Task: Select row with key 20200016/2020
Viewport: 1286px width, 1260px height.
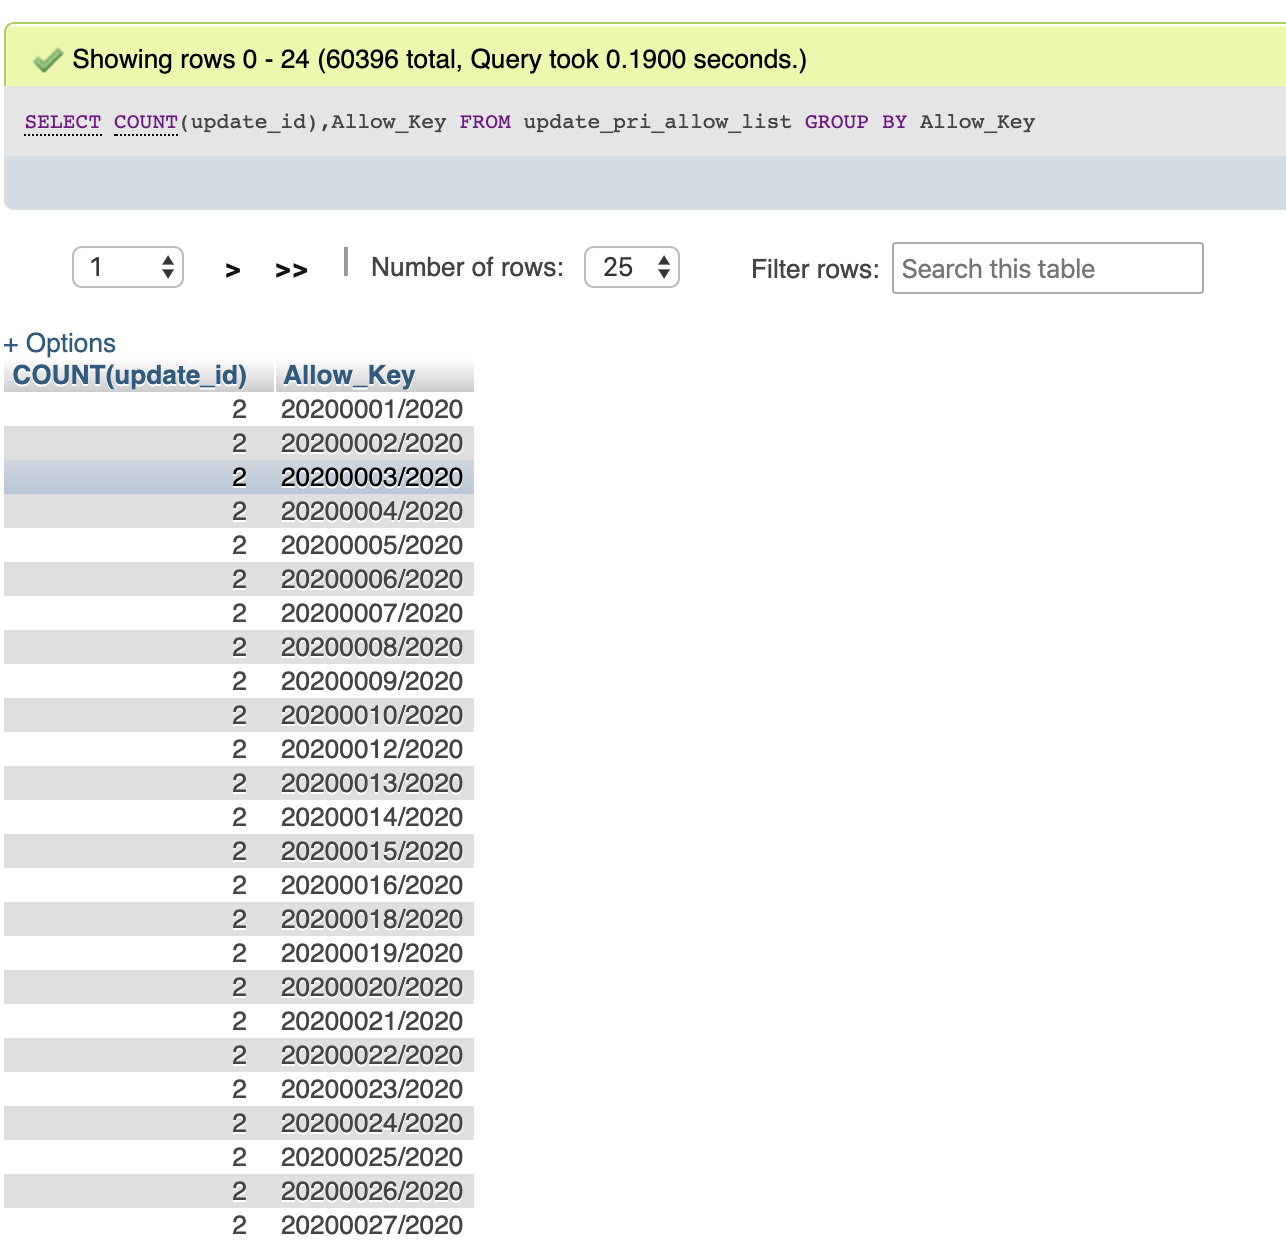Action: pyautogui.click(x=239, y=885)
